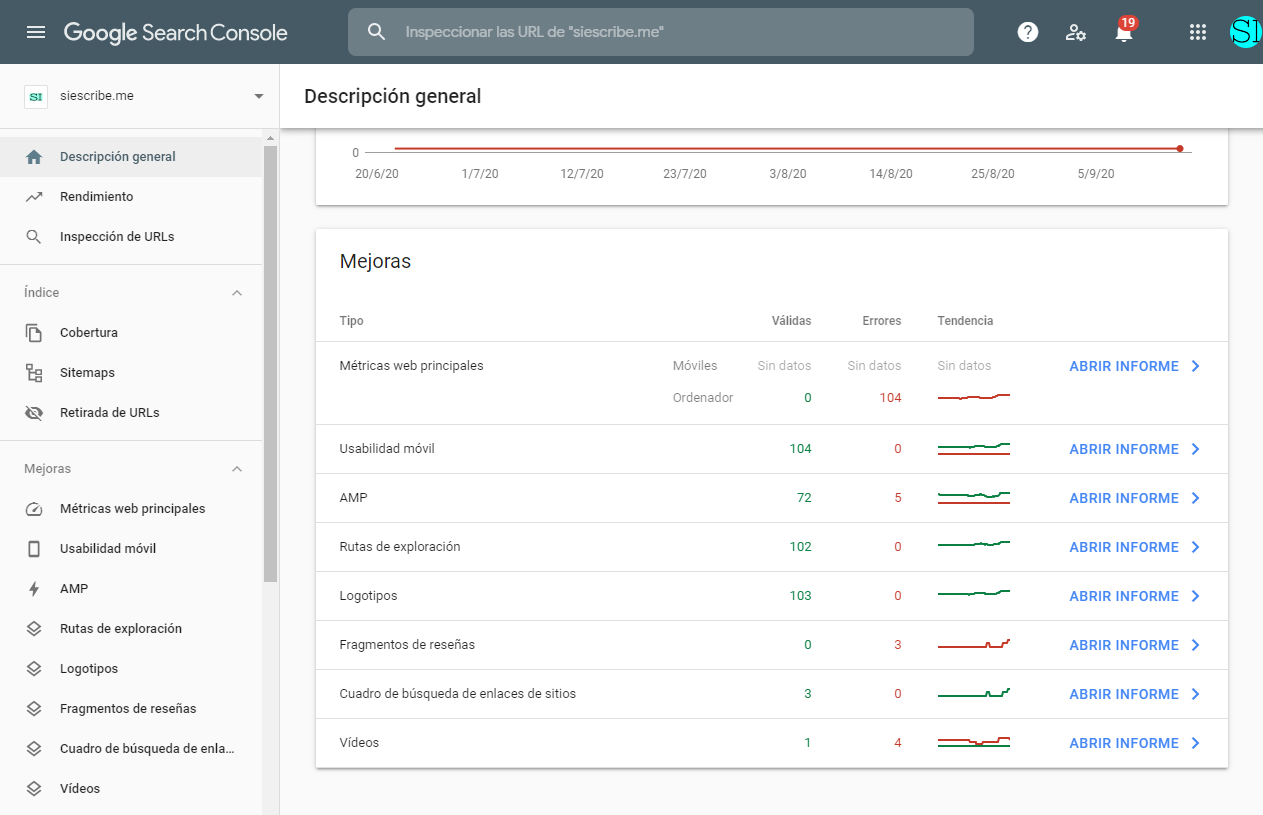Click Fragmentos de reseñas table row label
The height and width of the screenshot is (815, 1263).
pyautogui.click(x=407, y=645)
